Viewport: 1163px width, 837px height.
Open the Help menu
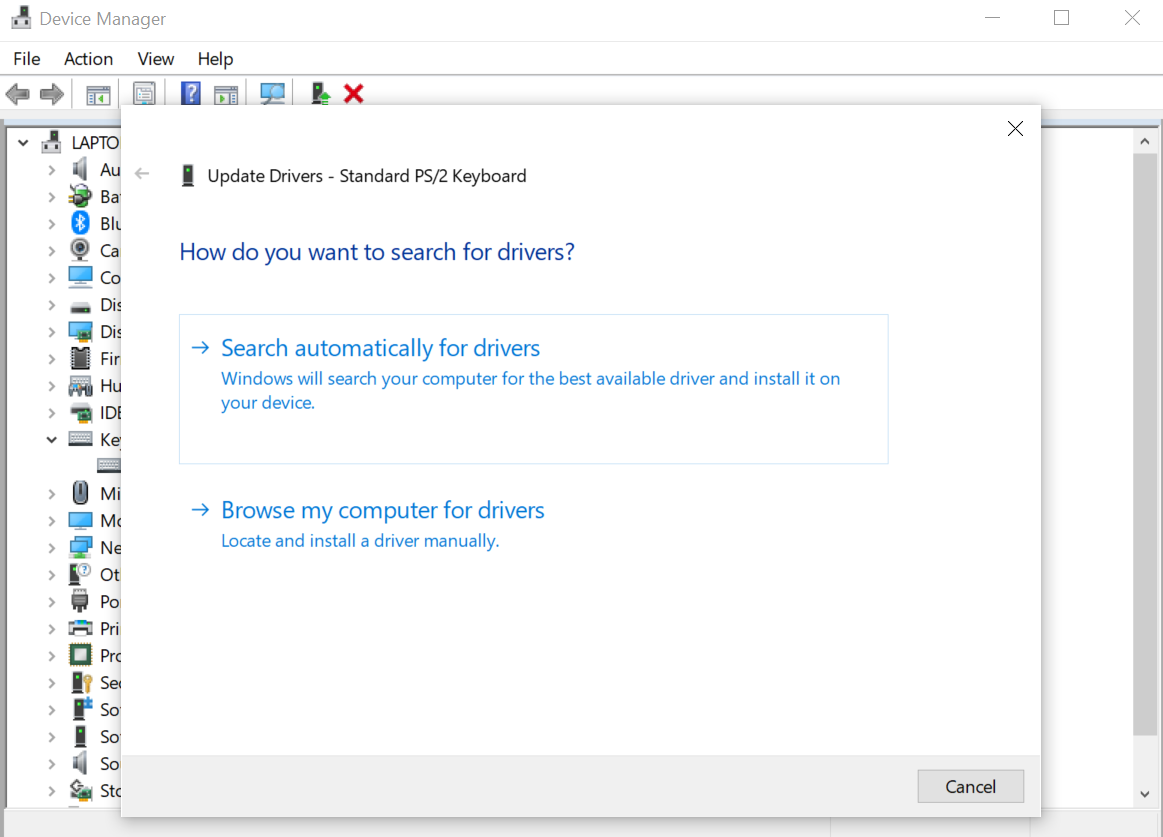click(x=215, y=59)
